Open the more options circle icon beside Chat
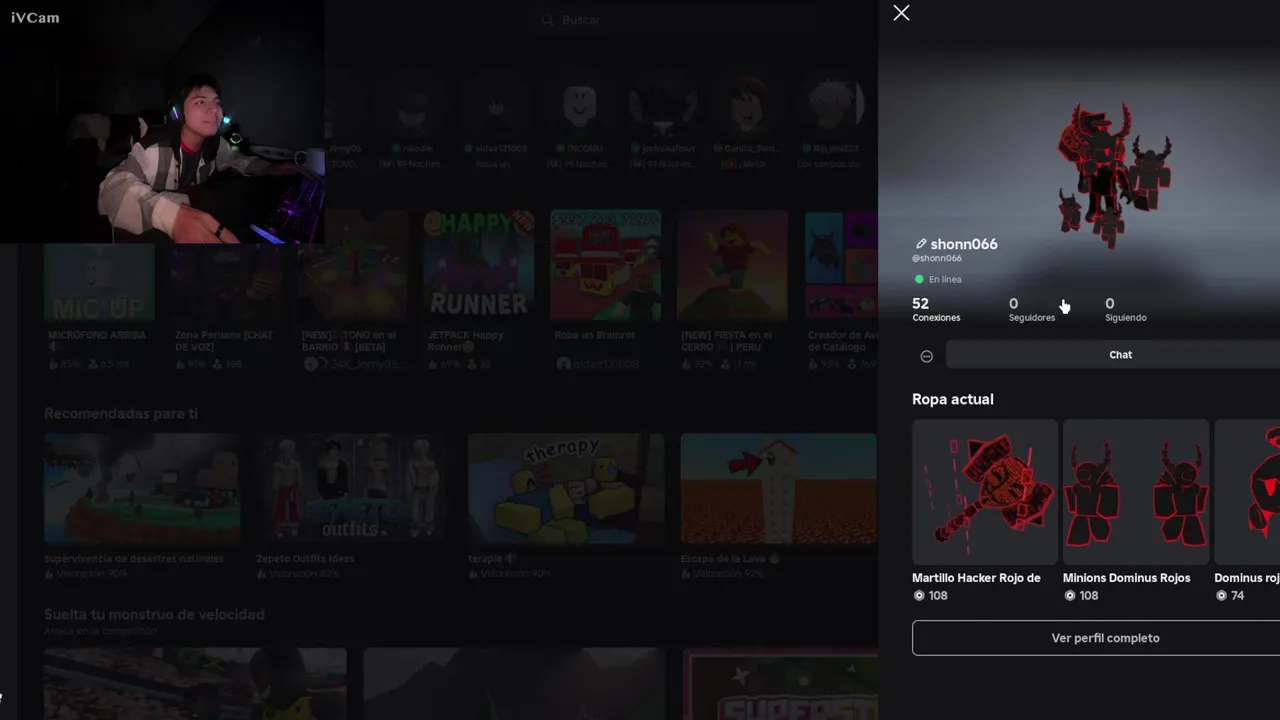The image size is (1280, 720). point(926,356)
